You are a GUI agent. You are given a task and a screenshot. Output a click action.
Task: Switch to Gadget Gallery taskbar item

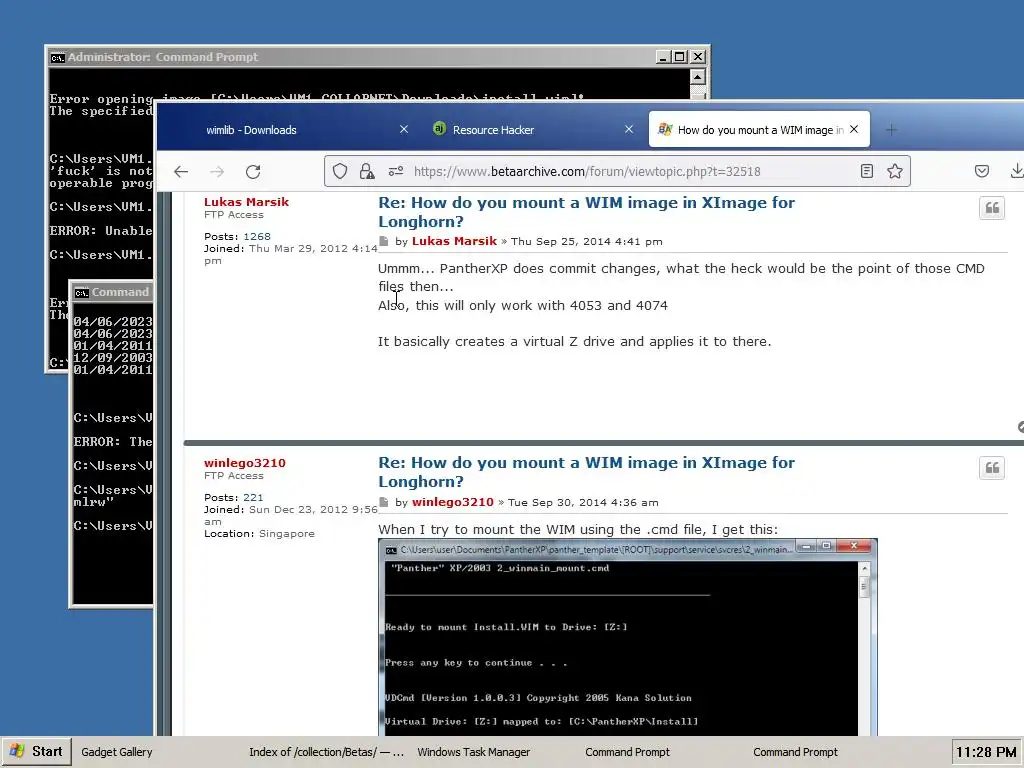tap(116, 752)
